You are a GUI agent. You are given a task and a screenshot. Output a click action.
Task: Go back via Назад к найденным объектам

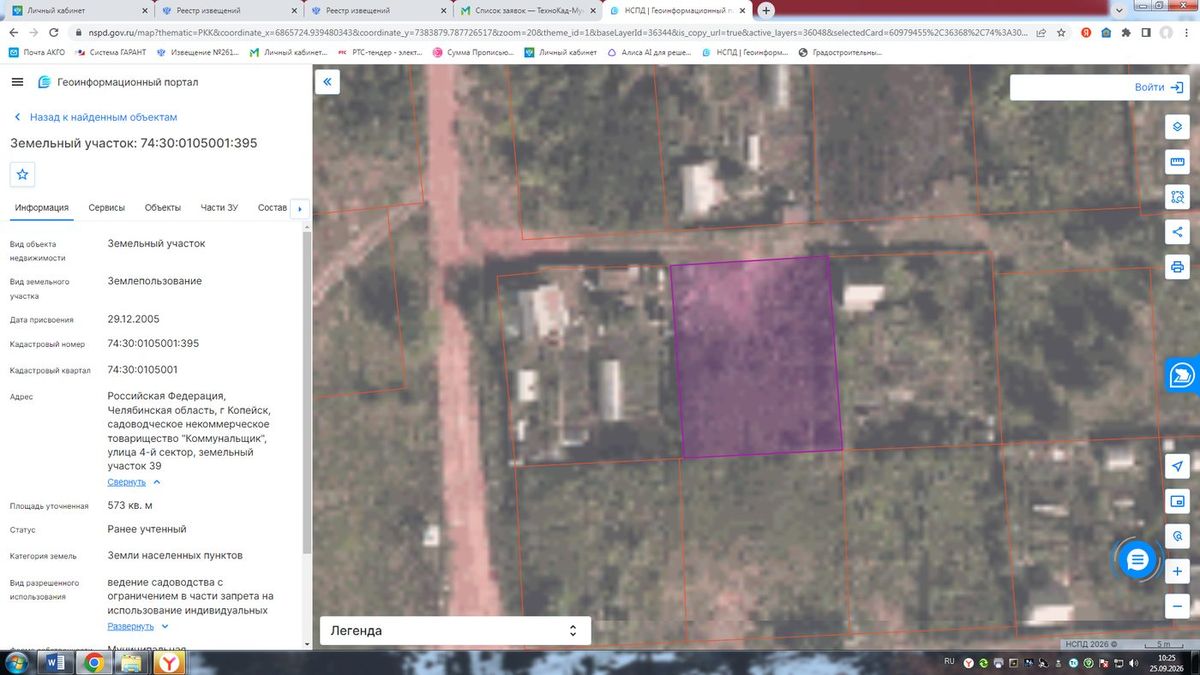click(x=95, y=117)
